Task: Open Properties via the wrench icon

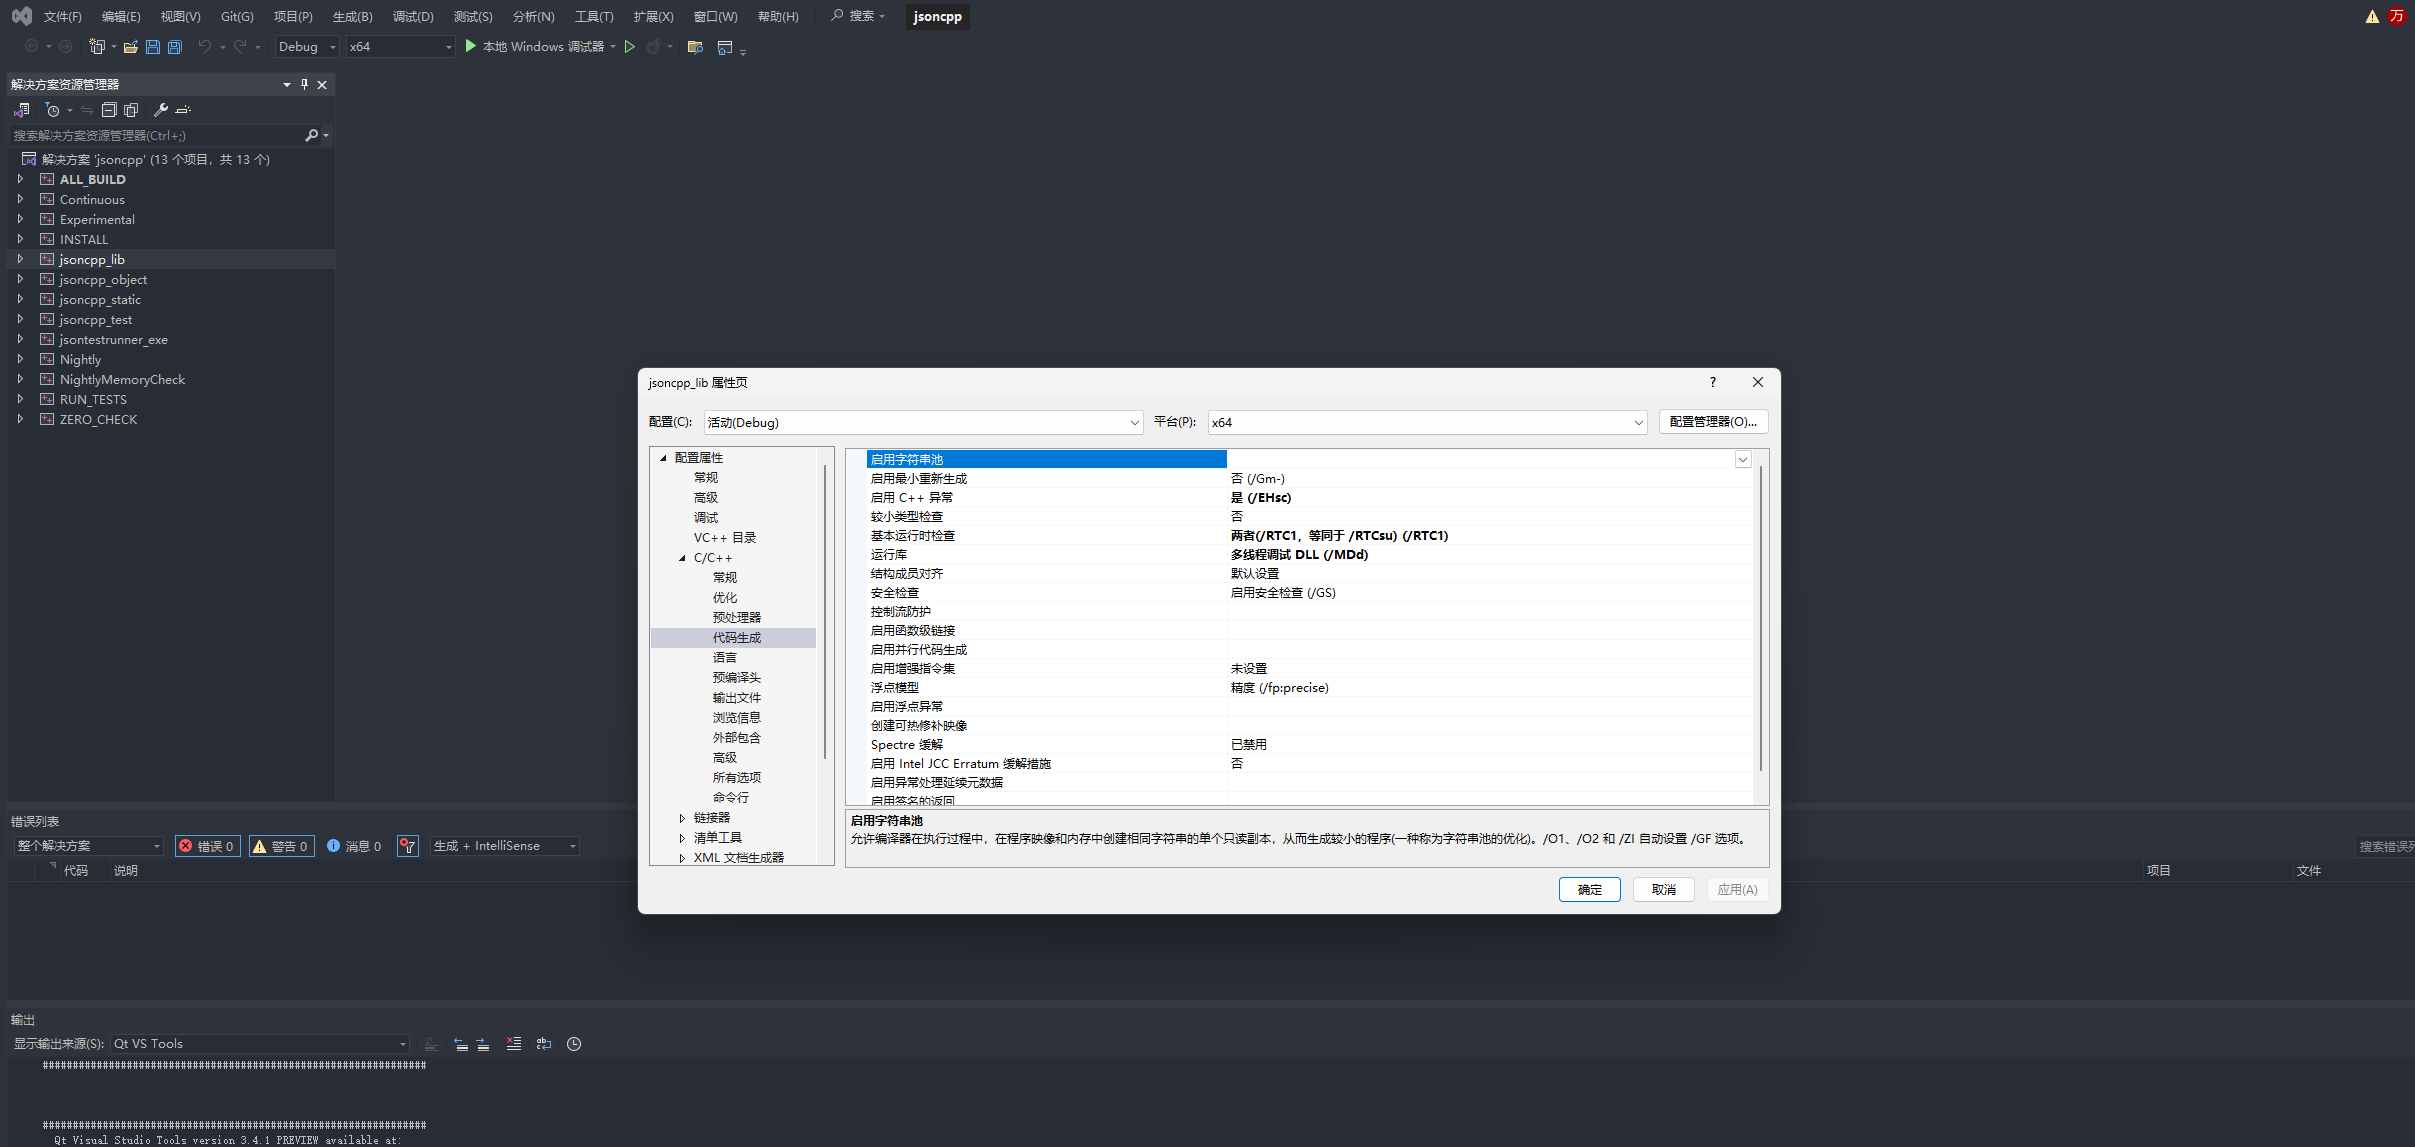Action: point(160,110)
